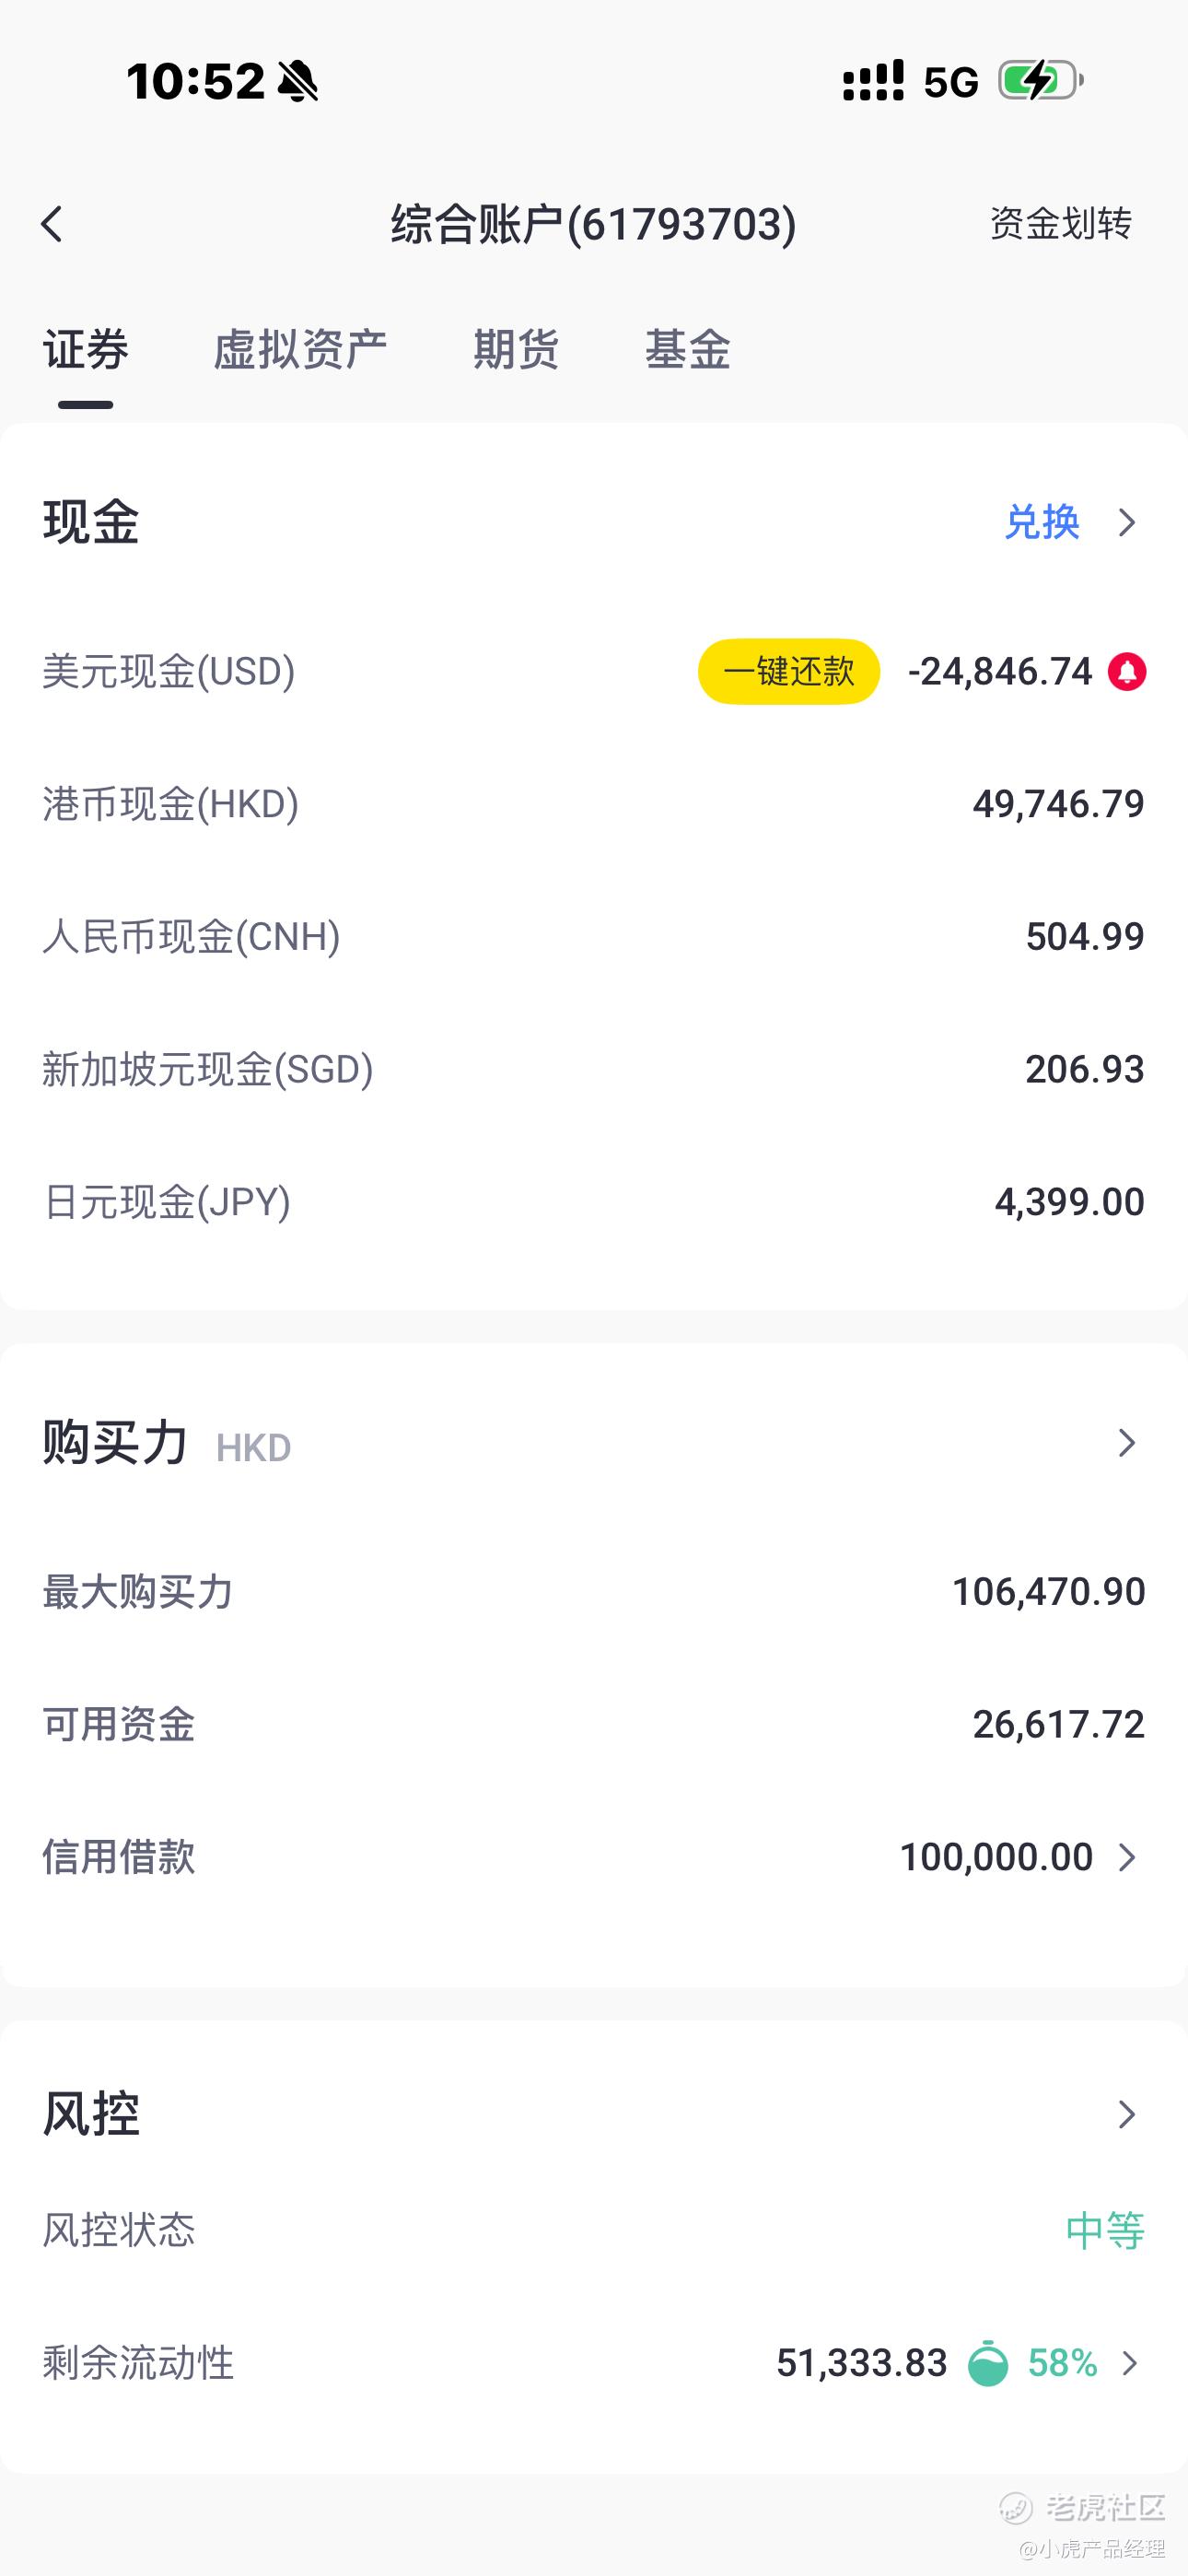Tap the 兑换 link

(x=1042, y=522)
